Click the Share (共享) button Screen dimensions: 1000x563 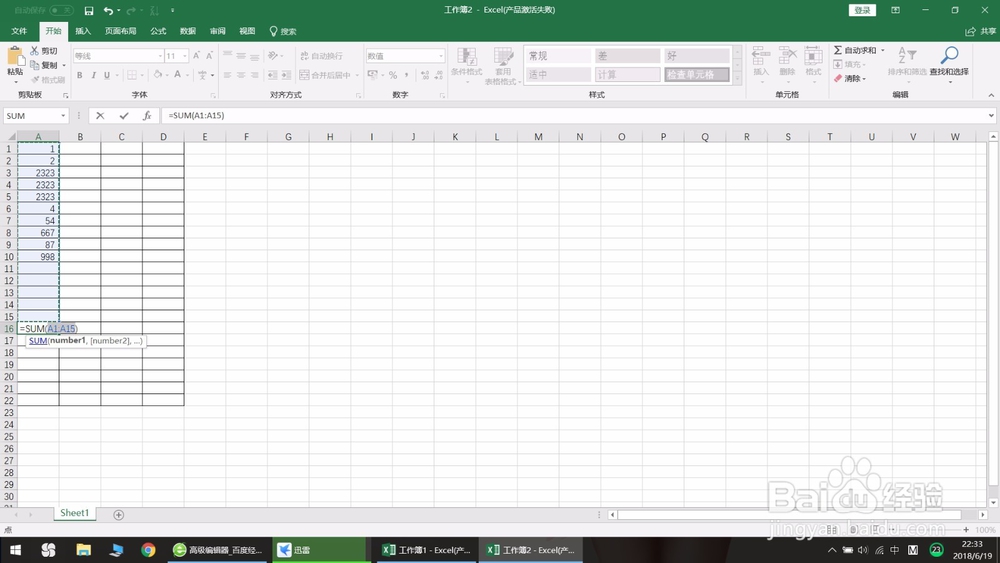980,31
